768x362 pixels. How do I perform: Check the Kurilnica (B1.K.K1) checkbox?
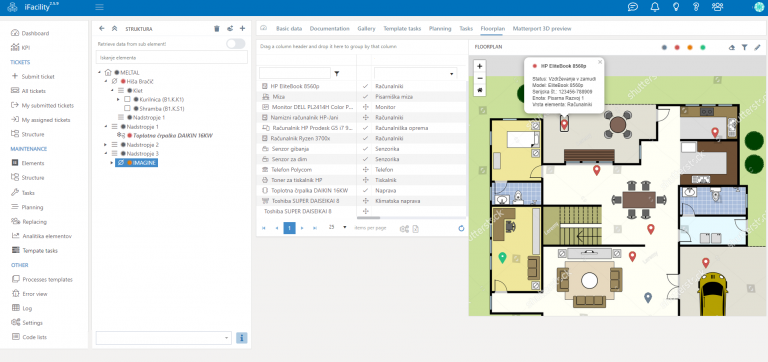pos(127,99)
